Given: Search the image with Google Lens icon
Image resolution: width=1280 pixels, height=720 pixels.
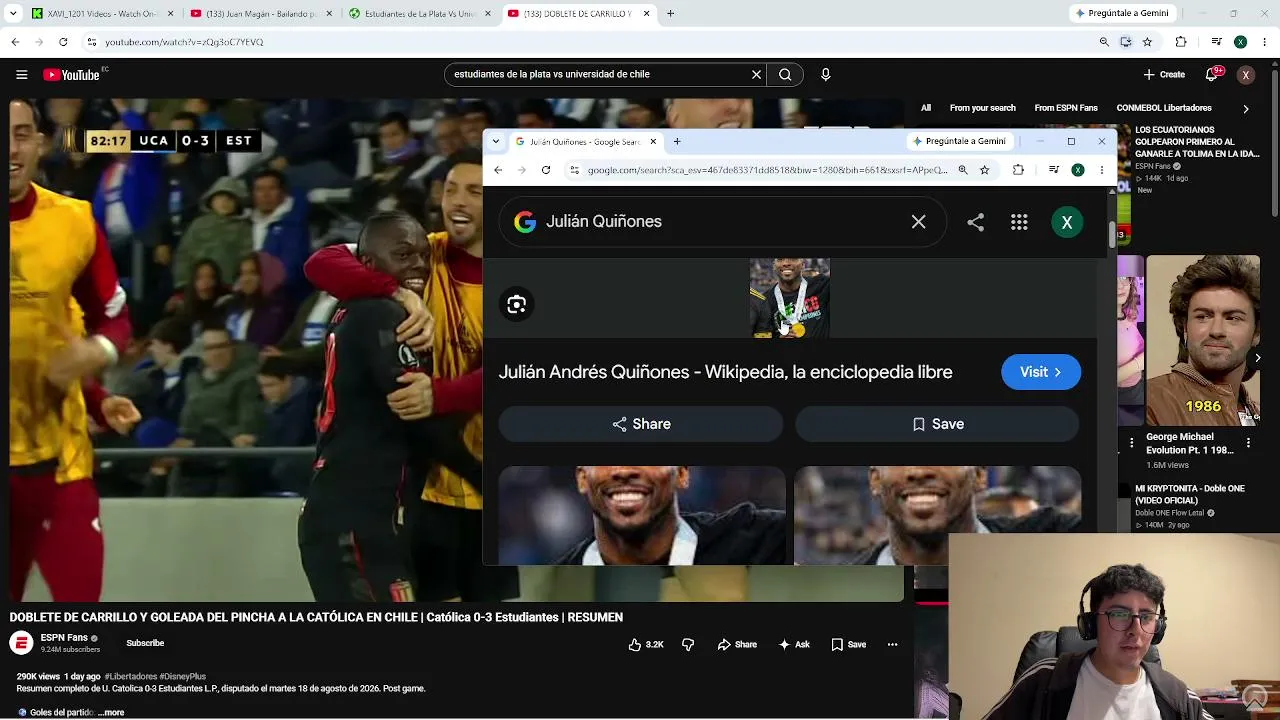Looking at the screenshot, I should [x=517, y=305].
